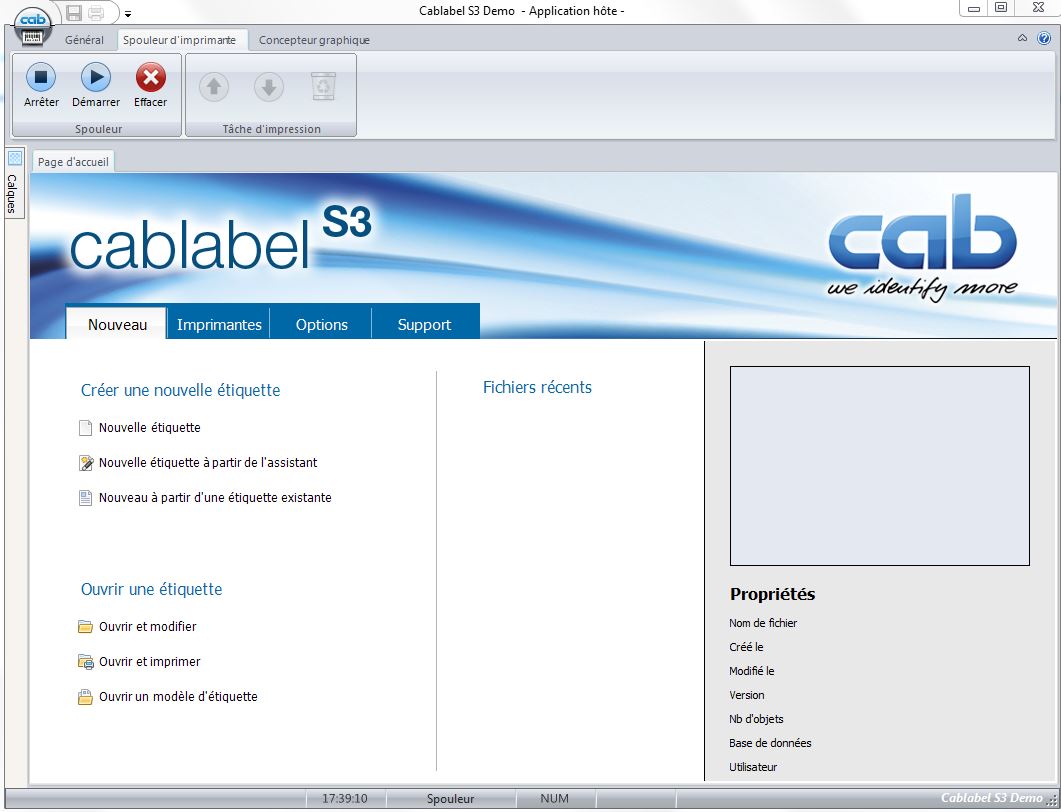Click the empty label preview thumbnail

tap(880, 466)
